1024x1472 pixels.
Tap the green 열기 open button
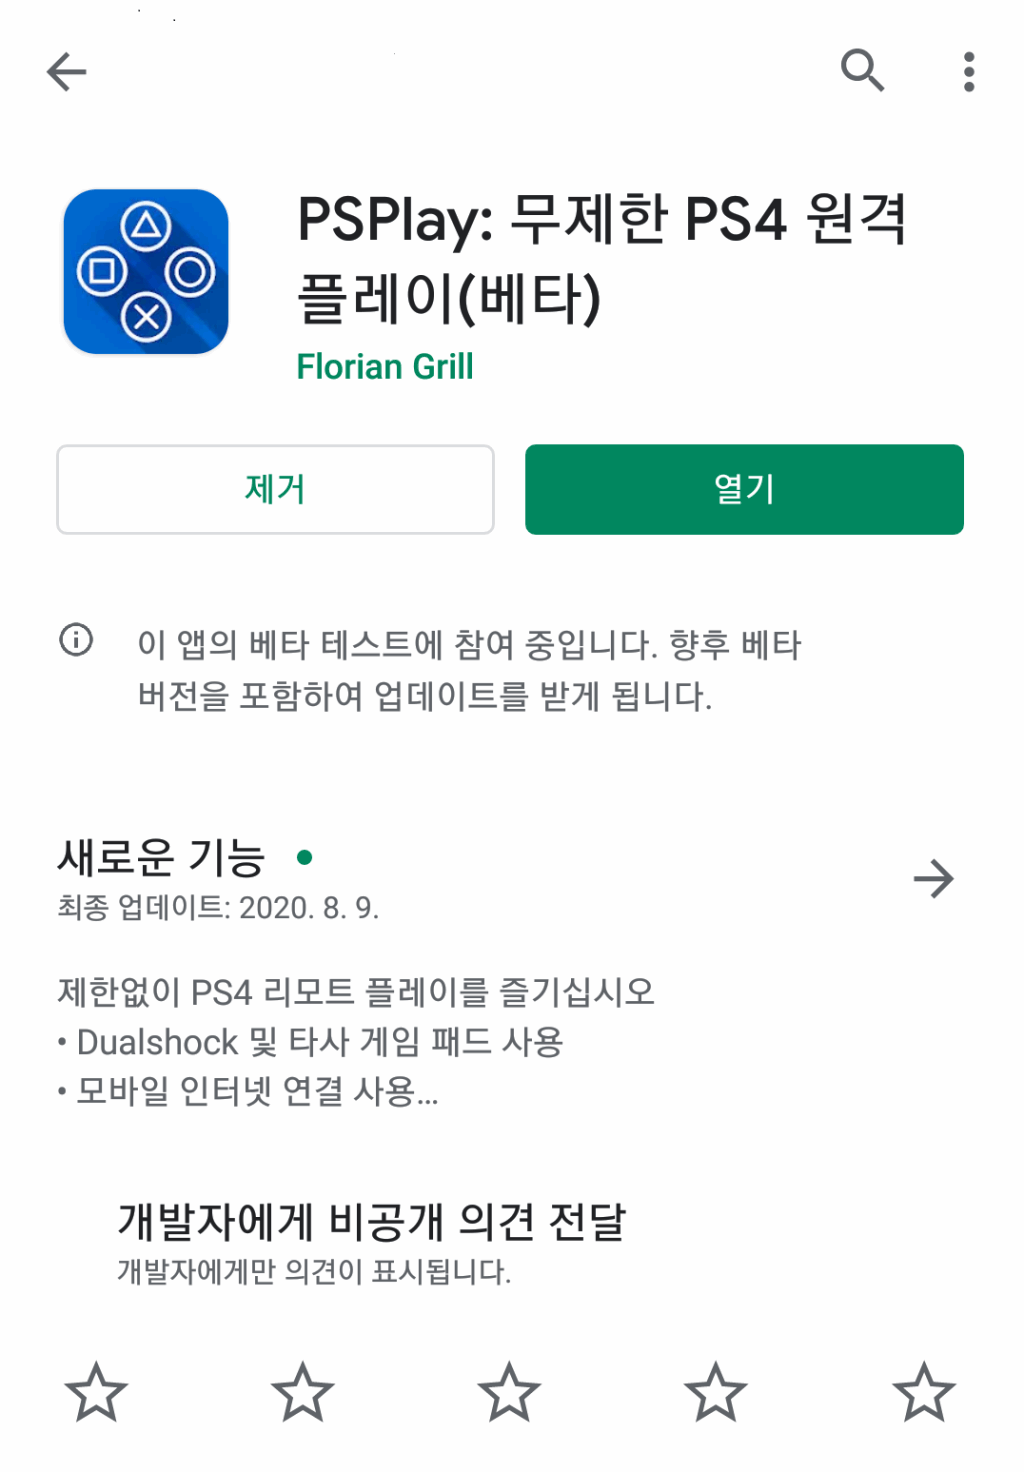pos(744,489)
